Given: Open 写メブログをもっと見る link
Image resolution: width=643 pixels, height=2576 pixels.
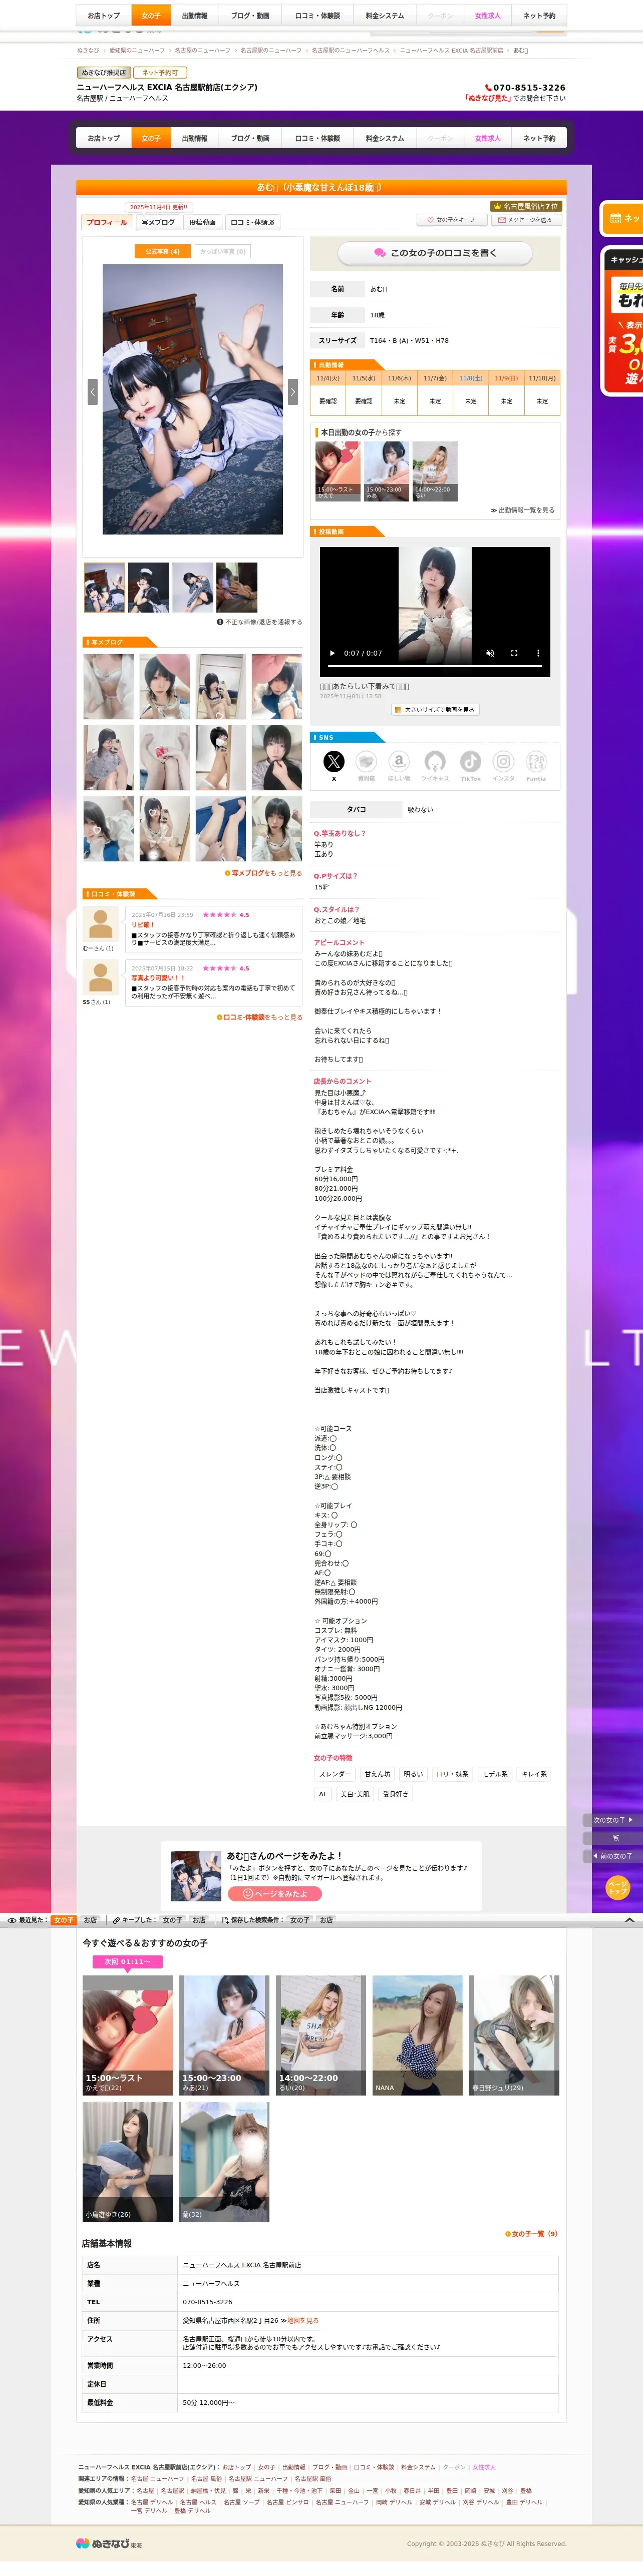Looking at the screenshot, I should 263,873.
